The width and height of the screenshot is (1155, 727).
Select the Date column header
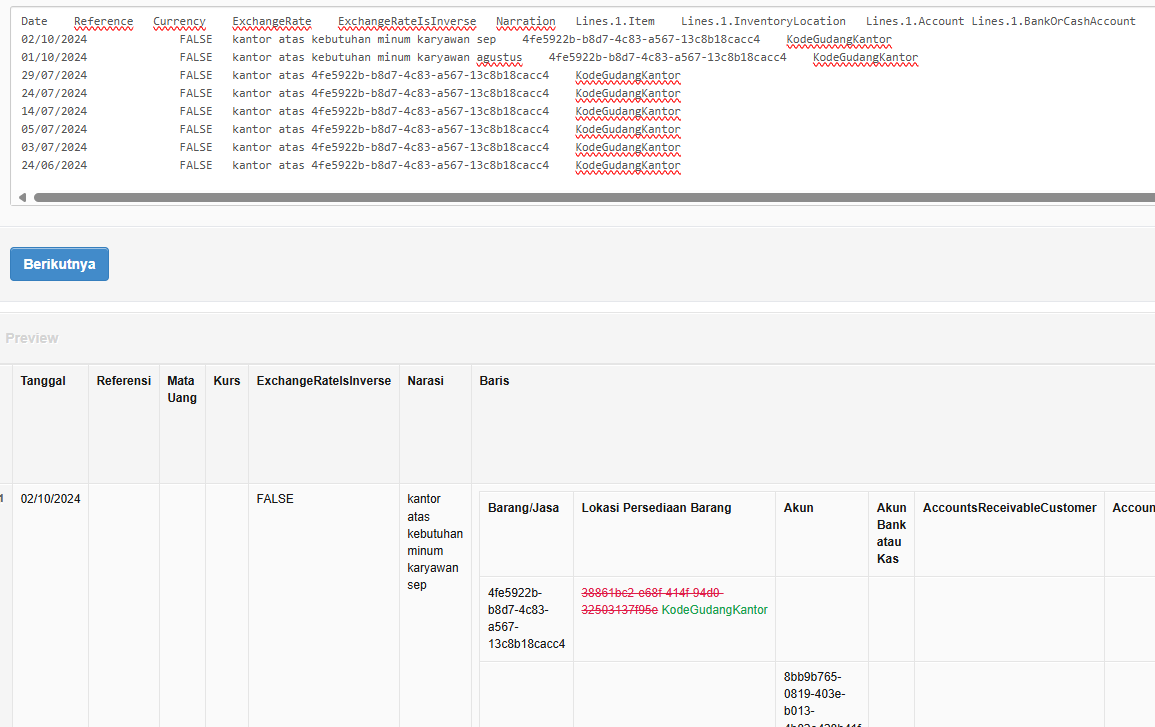(x=33, y=20)
